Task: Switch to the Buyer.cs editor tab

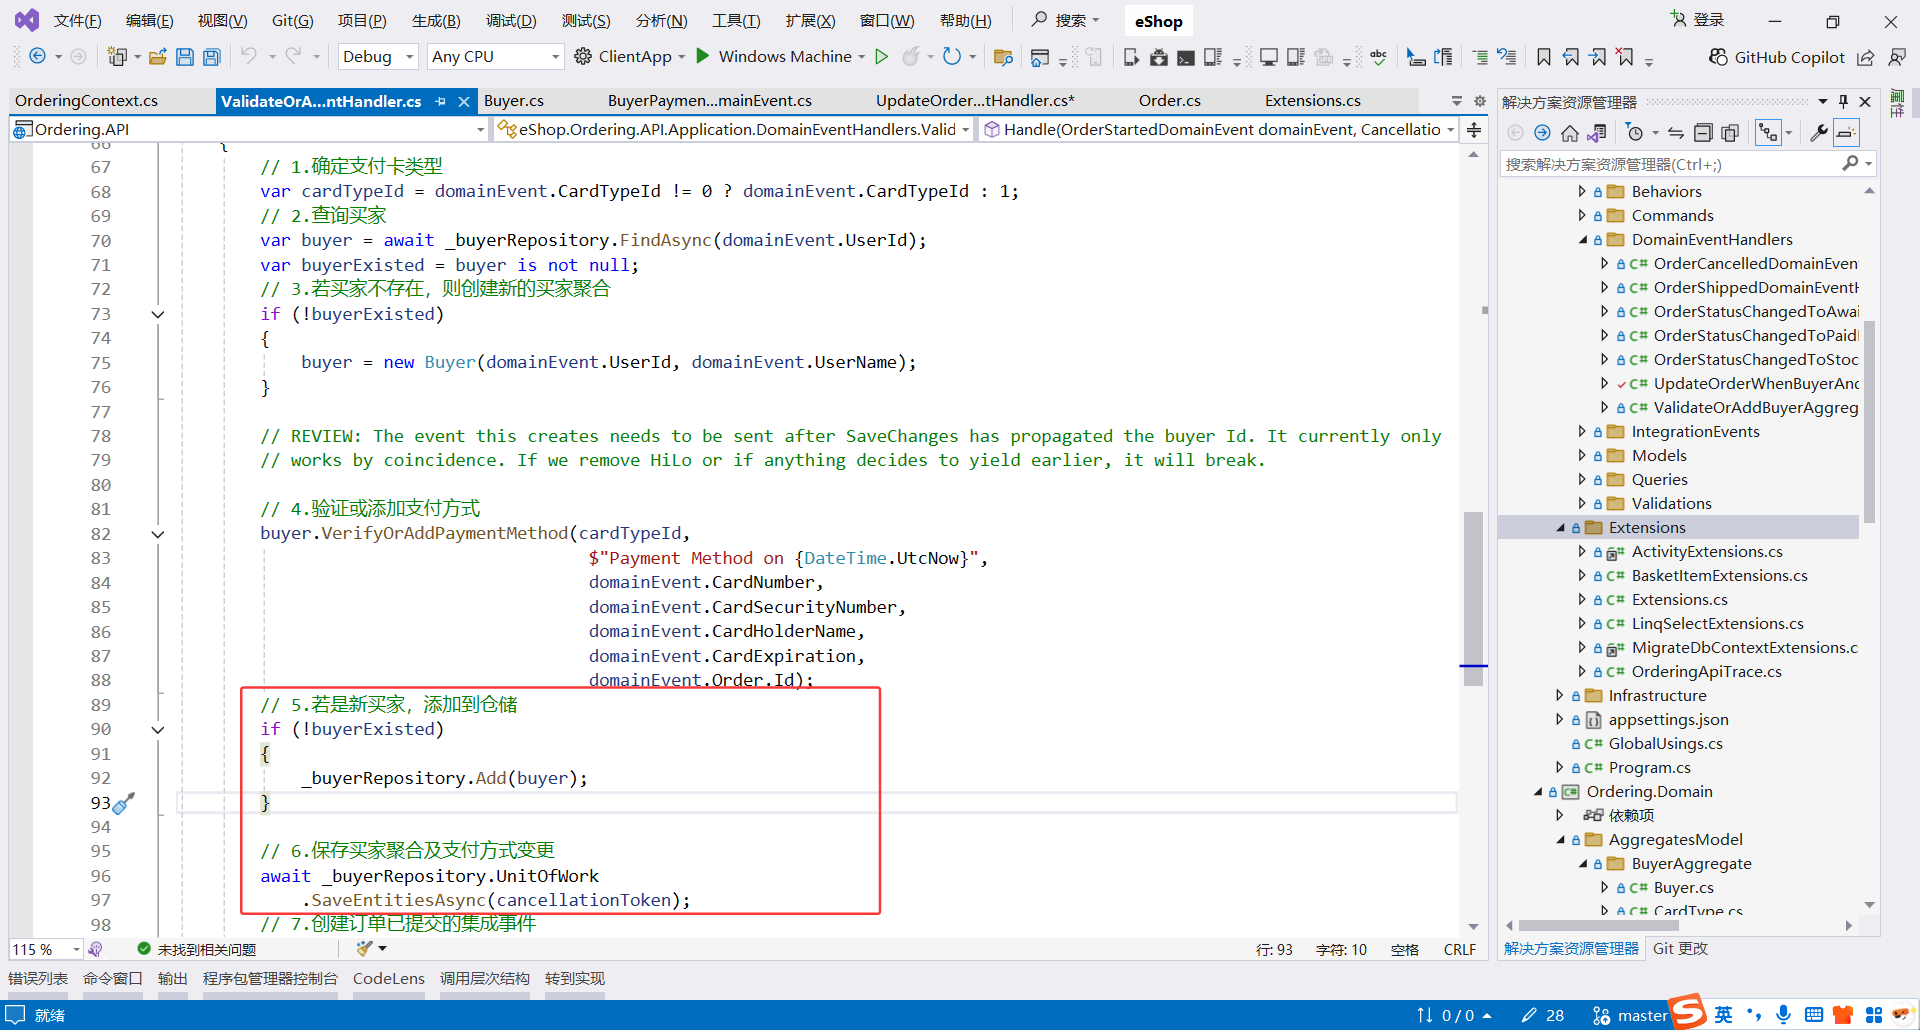Action: (514, 101)
